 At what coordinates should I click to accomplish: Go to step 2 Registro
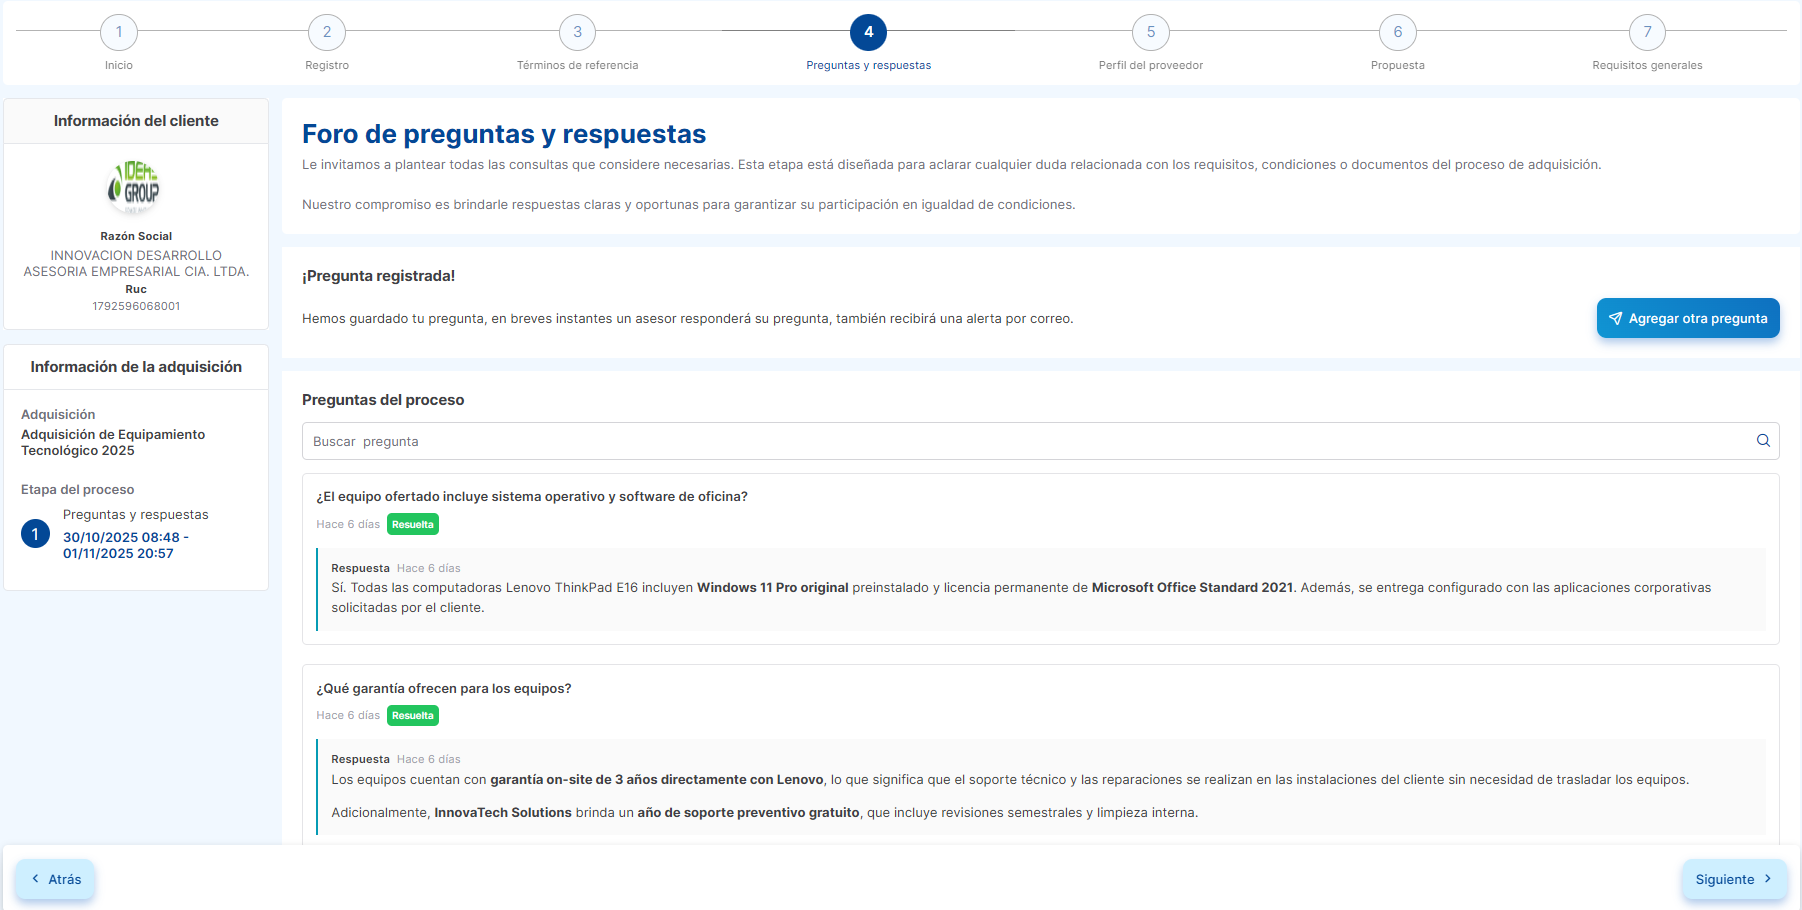pos(327,32)
